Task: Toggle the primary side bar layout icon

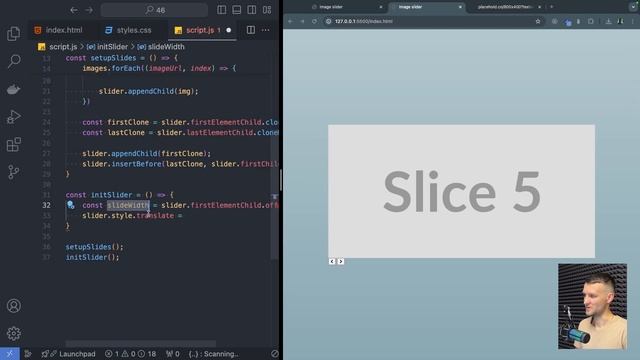Action: [222, 10]
